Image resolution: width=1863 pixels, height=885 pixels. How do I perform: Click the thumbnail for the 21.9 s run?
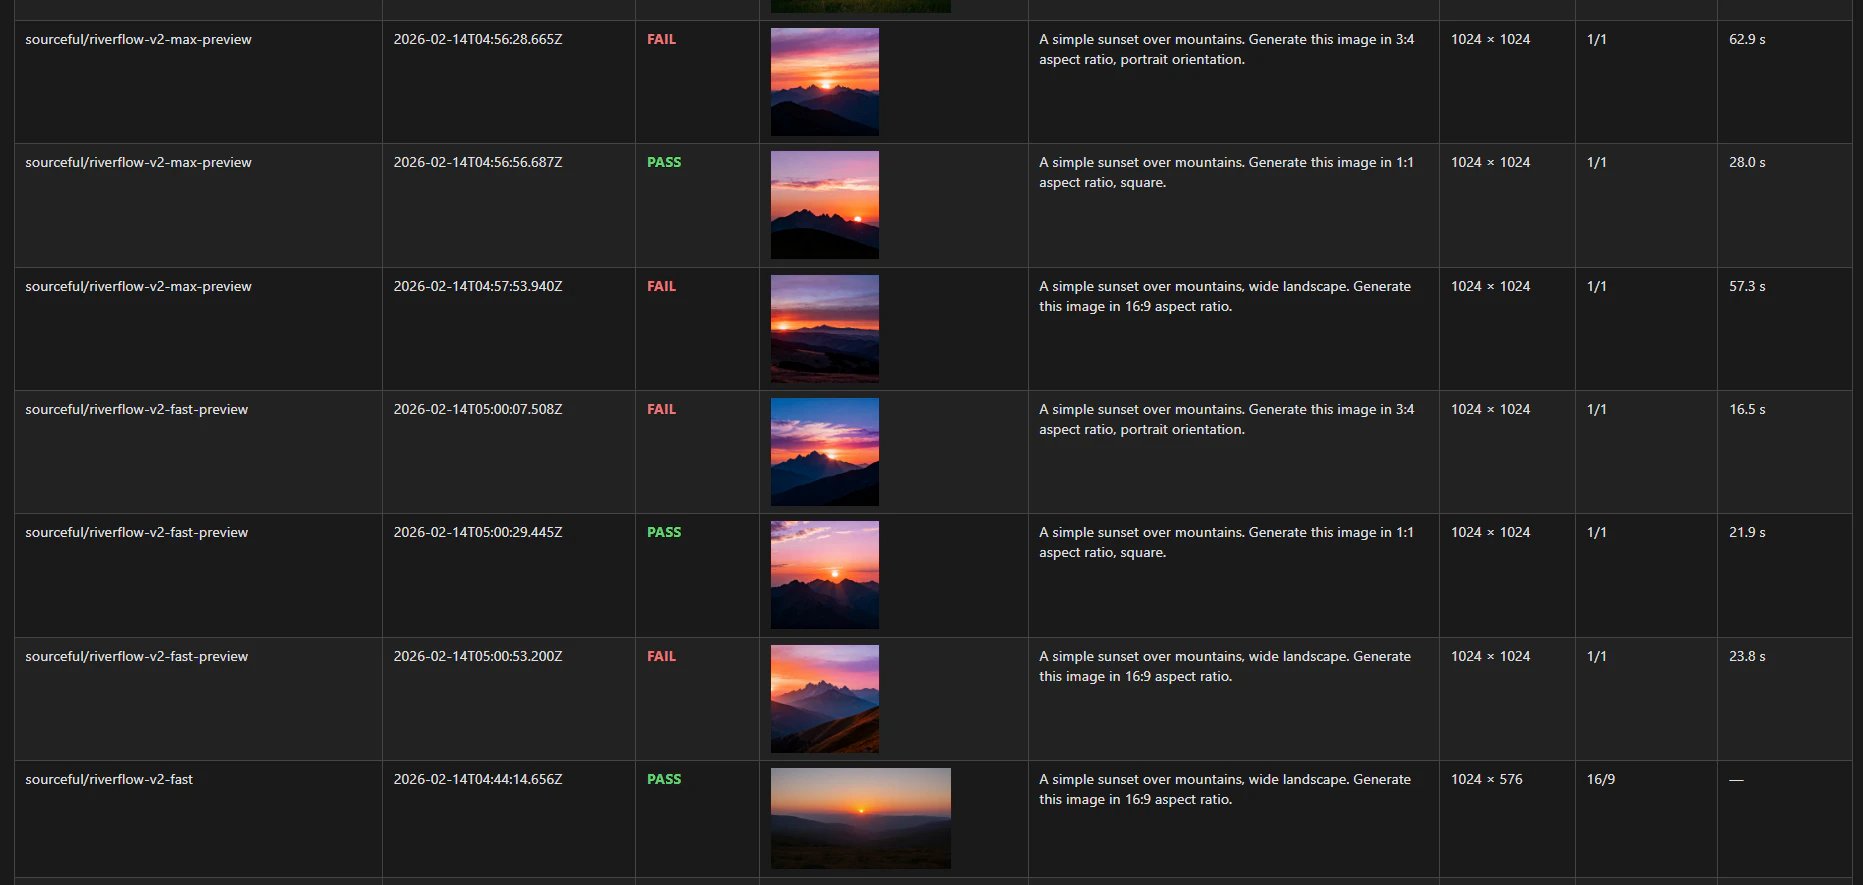[x=825, y=575]
